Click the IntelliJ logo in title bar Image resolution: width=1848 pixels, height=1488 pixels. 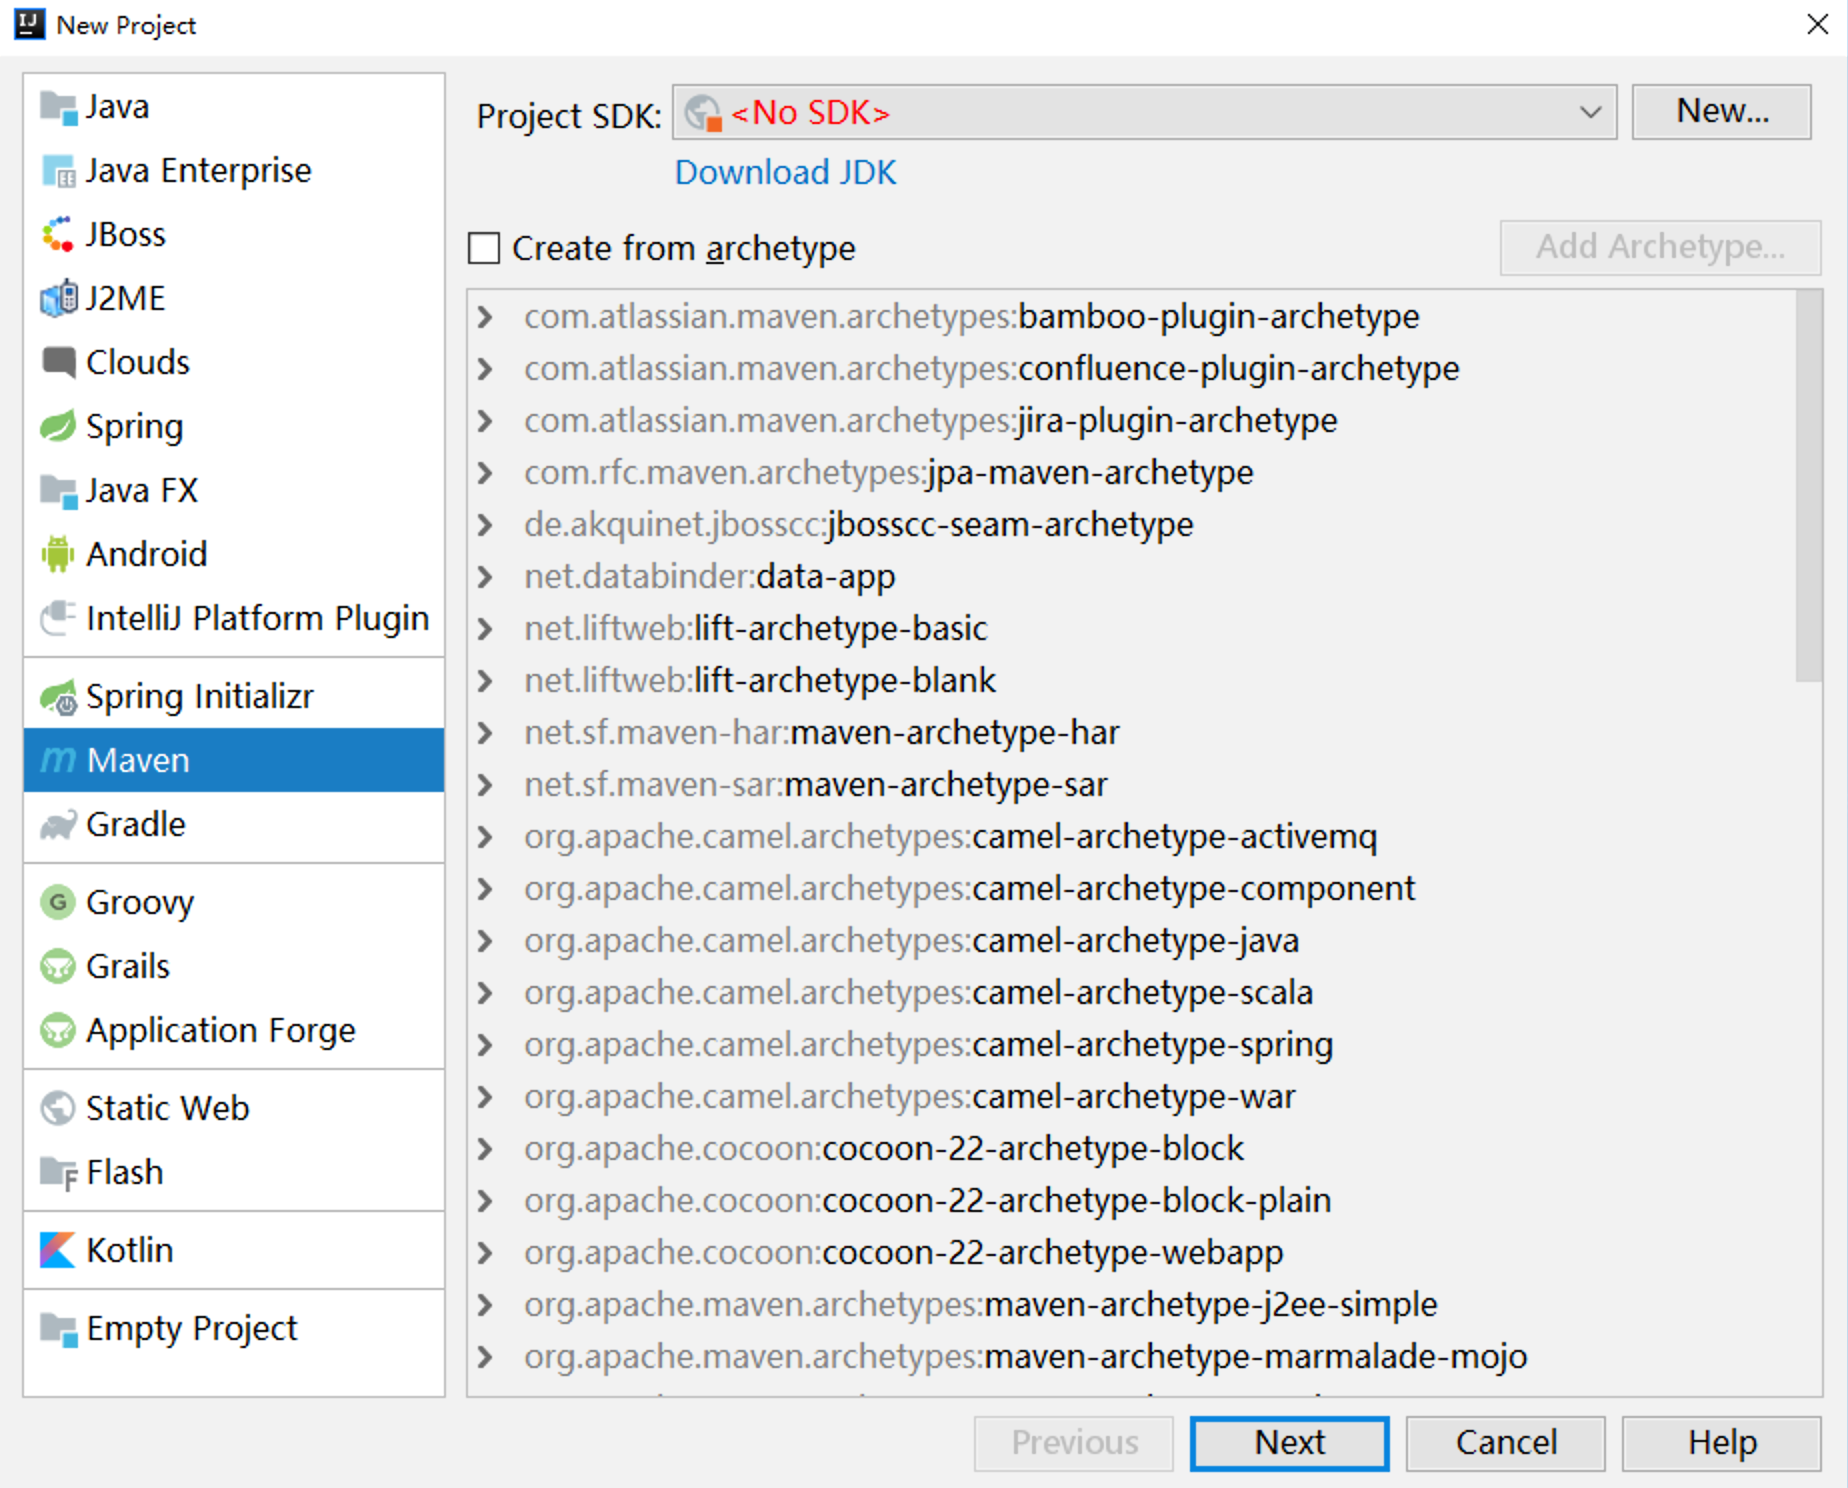point(29,24)
